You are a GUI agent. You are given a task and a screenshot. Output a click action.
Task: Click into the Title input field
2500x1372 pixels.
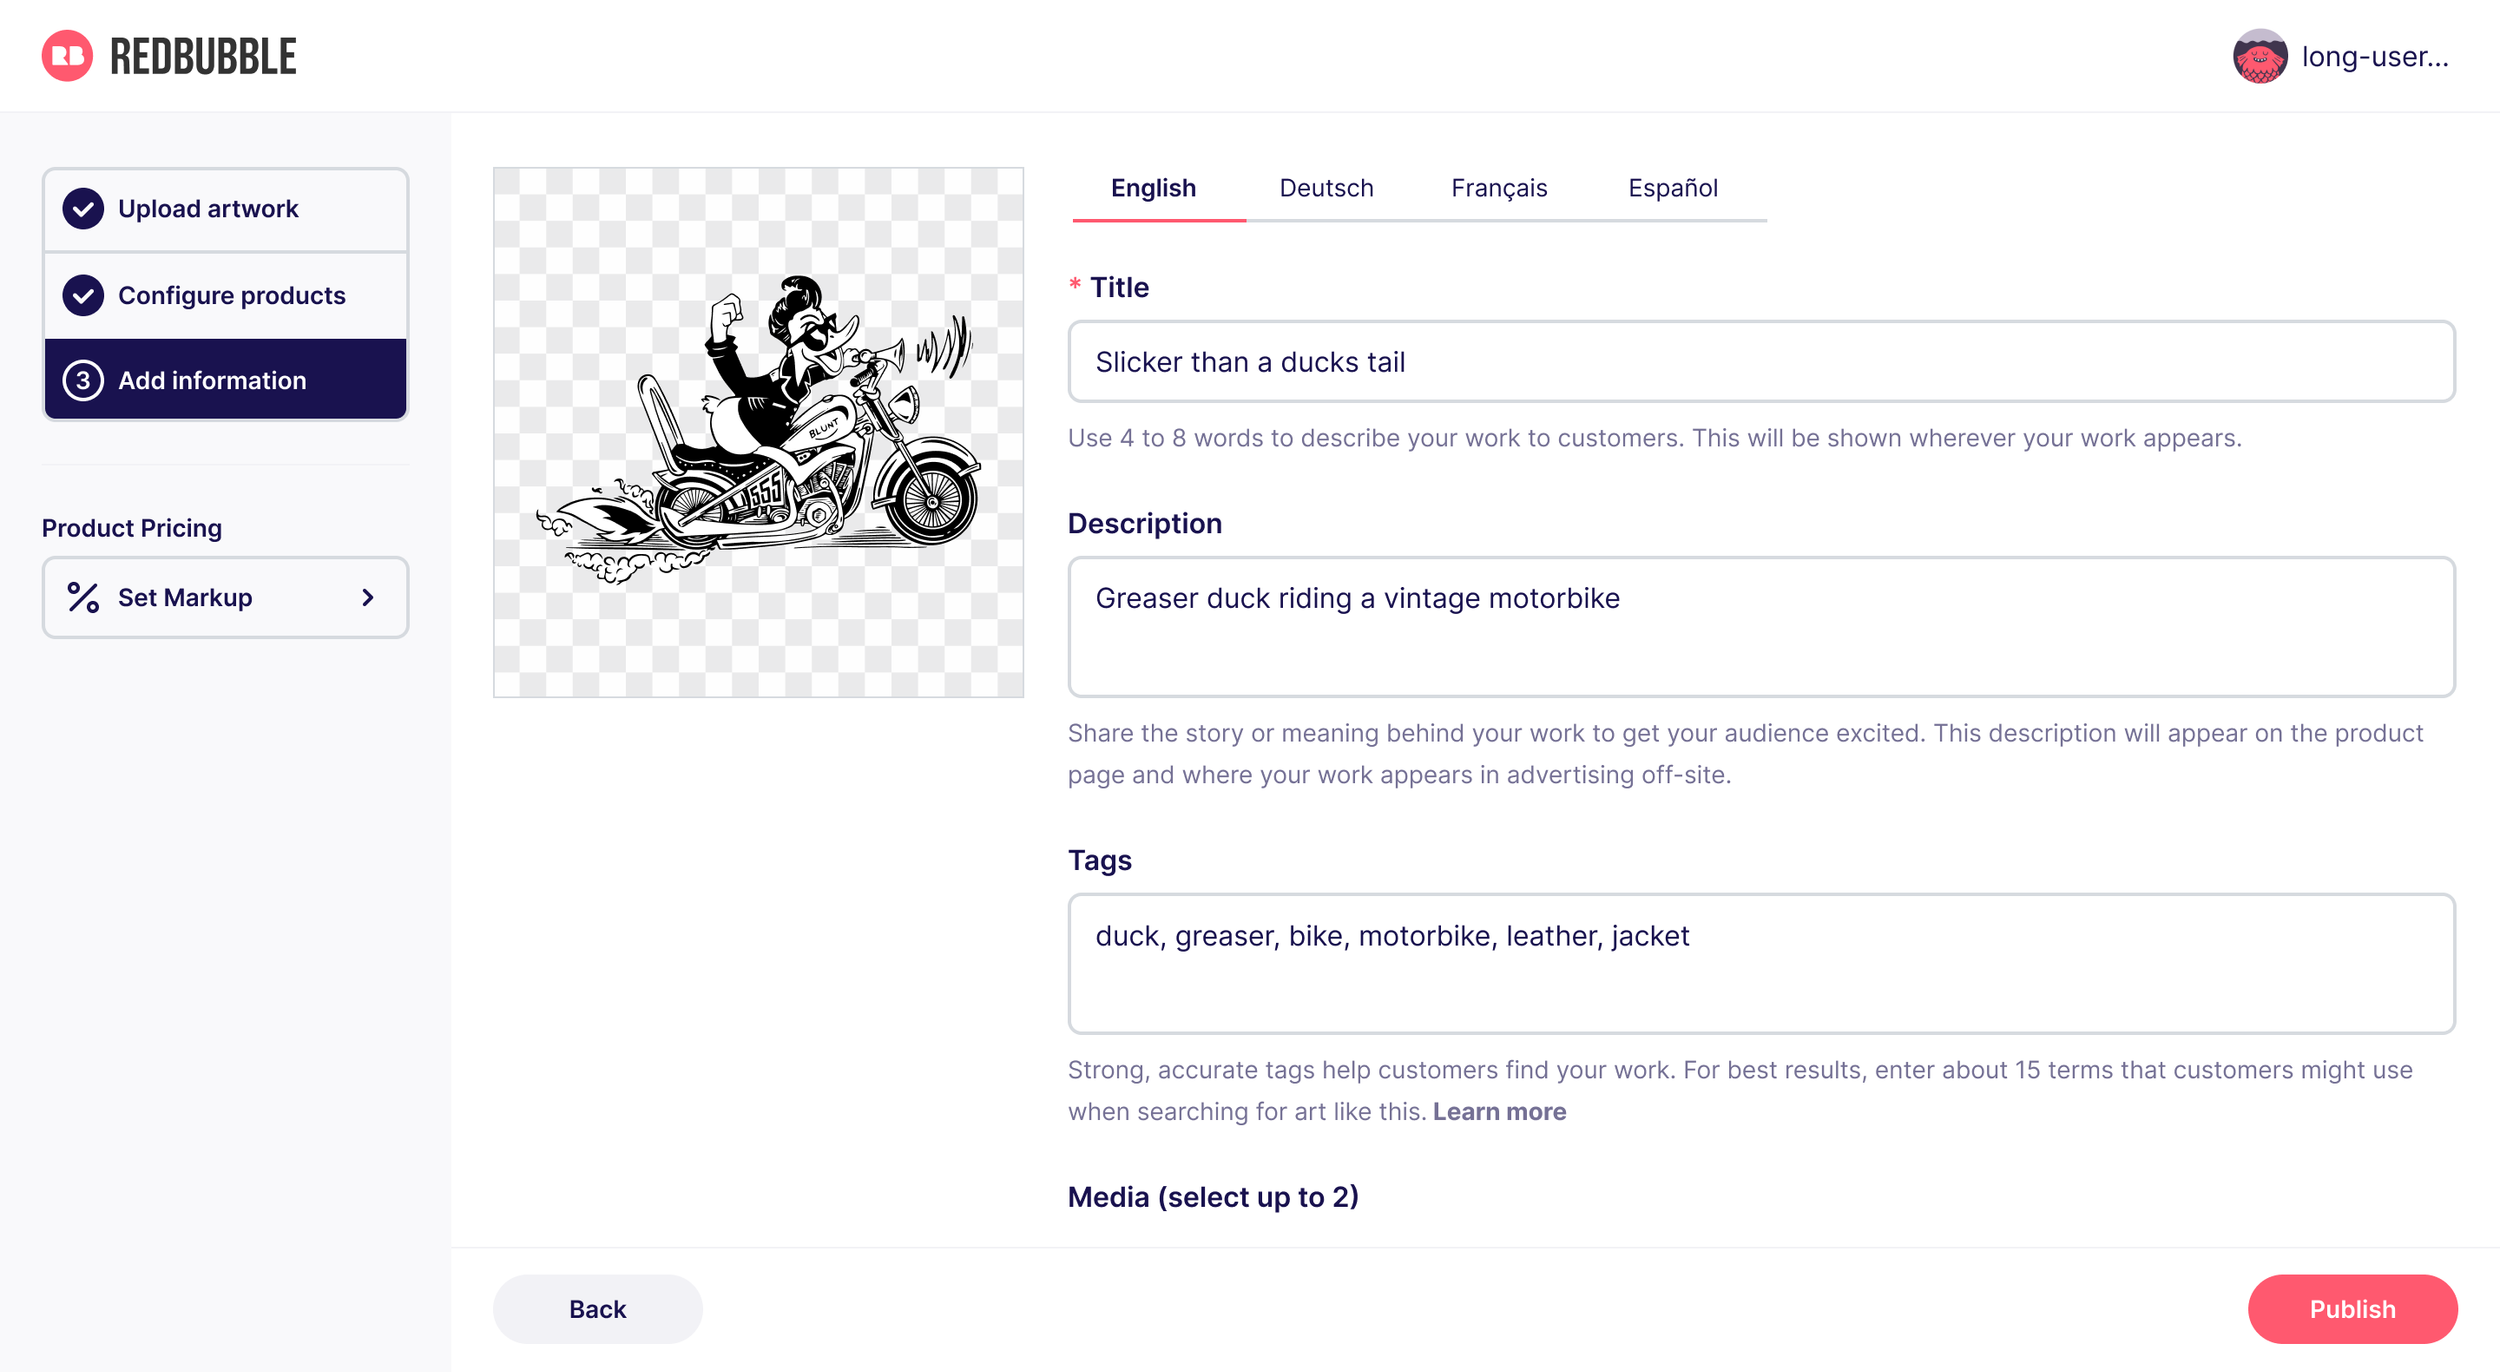point(1760,362)
